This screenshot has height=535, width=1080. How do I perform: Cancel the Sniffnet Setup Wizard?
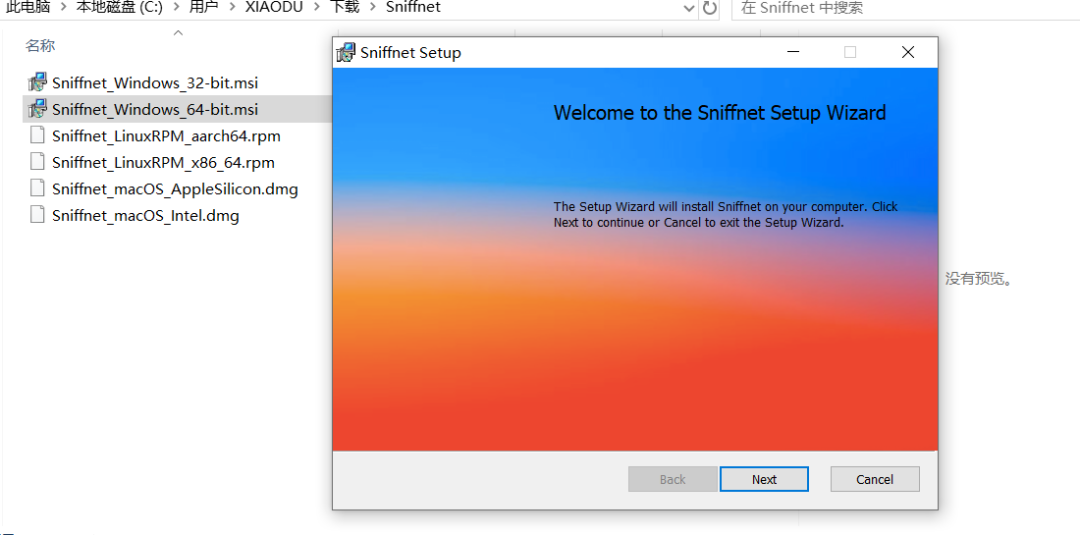tap(874, 479)
